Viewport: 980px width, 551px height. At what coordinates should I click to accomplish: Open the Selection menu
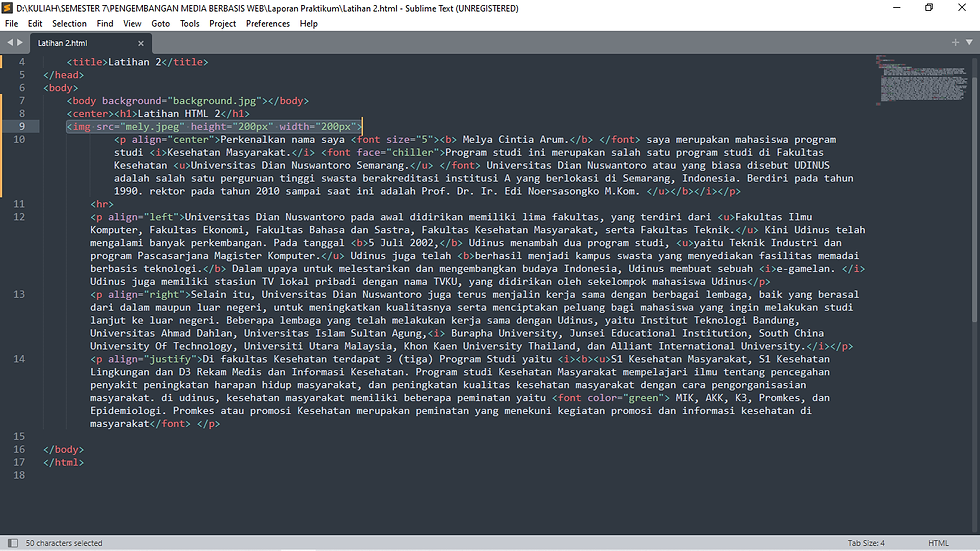(69, 24)
